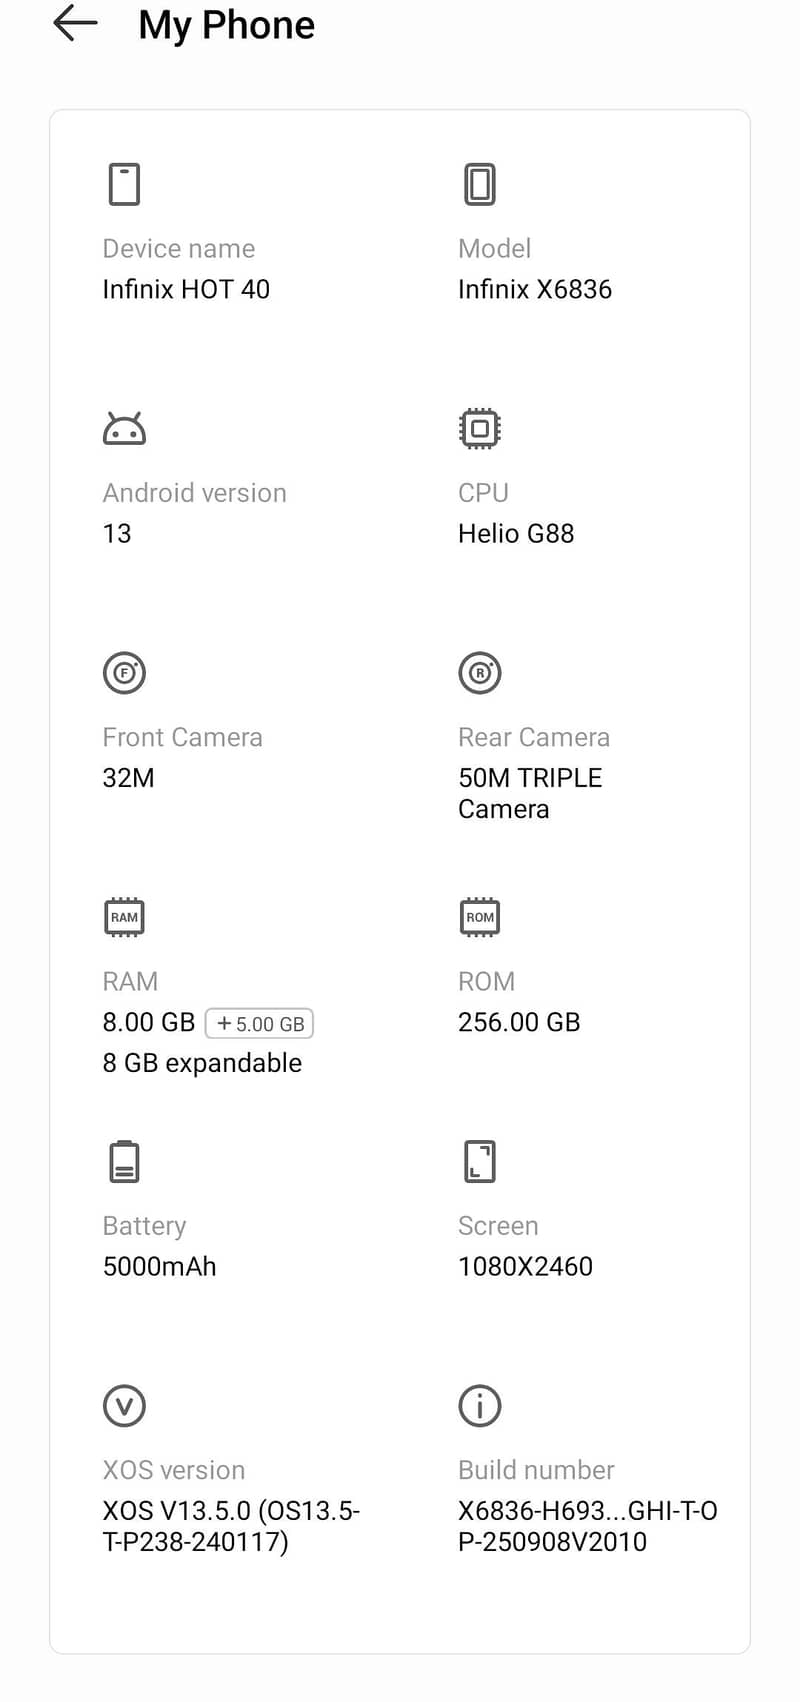Click the Model phone icon
The height and width of the screenshot is (1702, 800).
click(480, 184)
